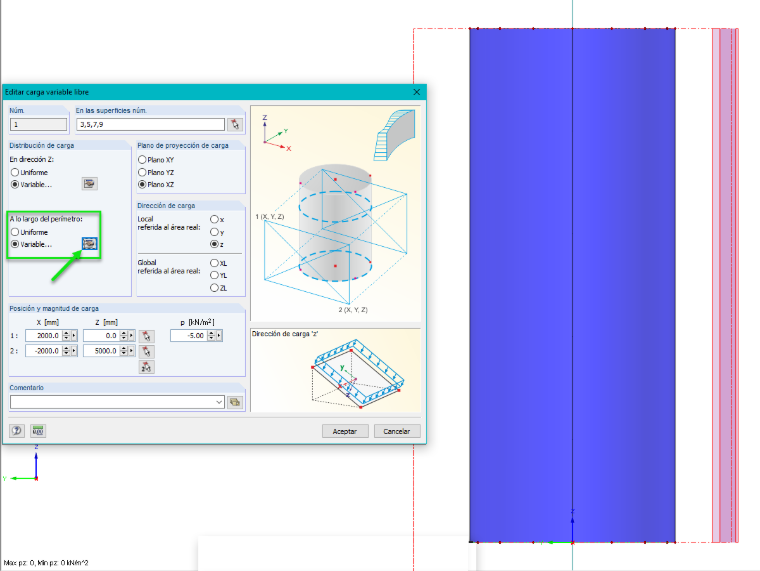Open side arrow menu for X value 2000.0

pos(74,335)
